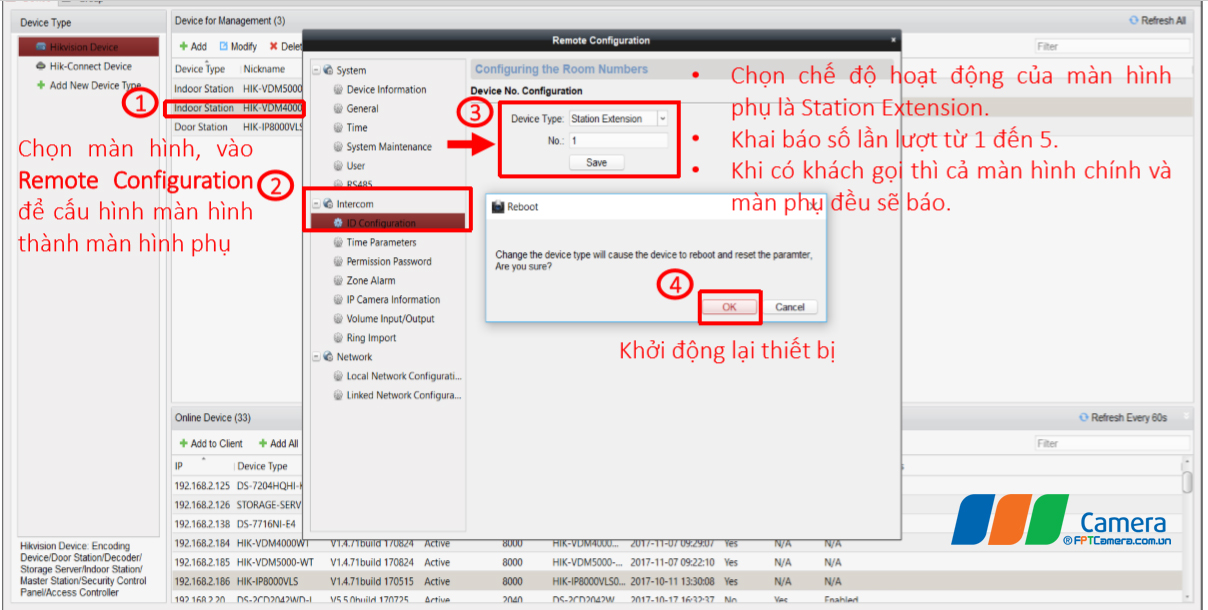Viewport: 1208px width, 610px height.
Task: Click the Modify pencil icon in the toolbar
Action: pyautogui.click(x=224, y=47)
